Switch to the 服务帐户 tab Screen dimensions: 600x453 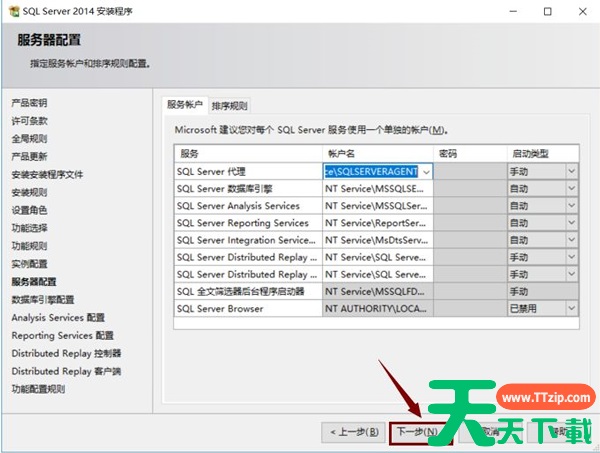(x=185, y=105)
